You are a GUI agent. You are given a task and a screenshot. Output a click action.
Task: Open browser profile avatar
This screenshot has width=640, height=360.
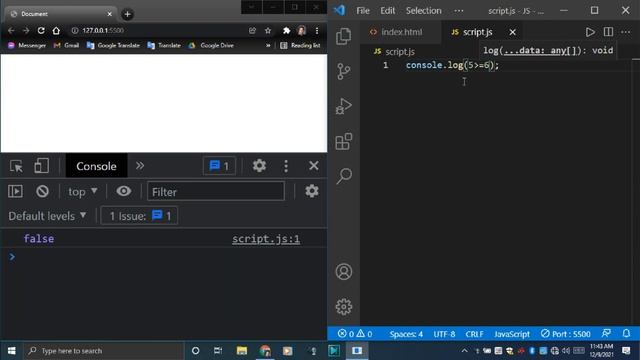click(302, 31)
